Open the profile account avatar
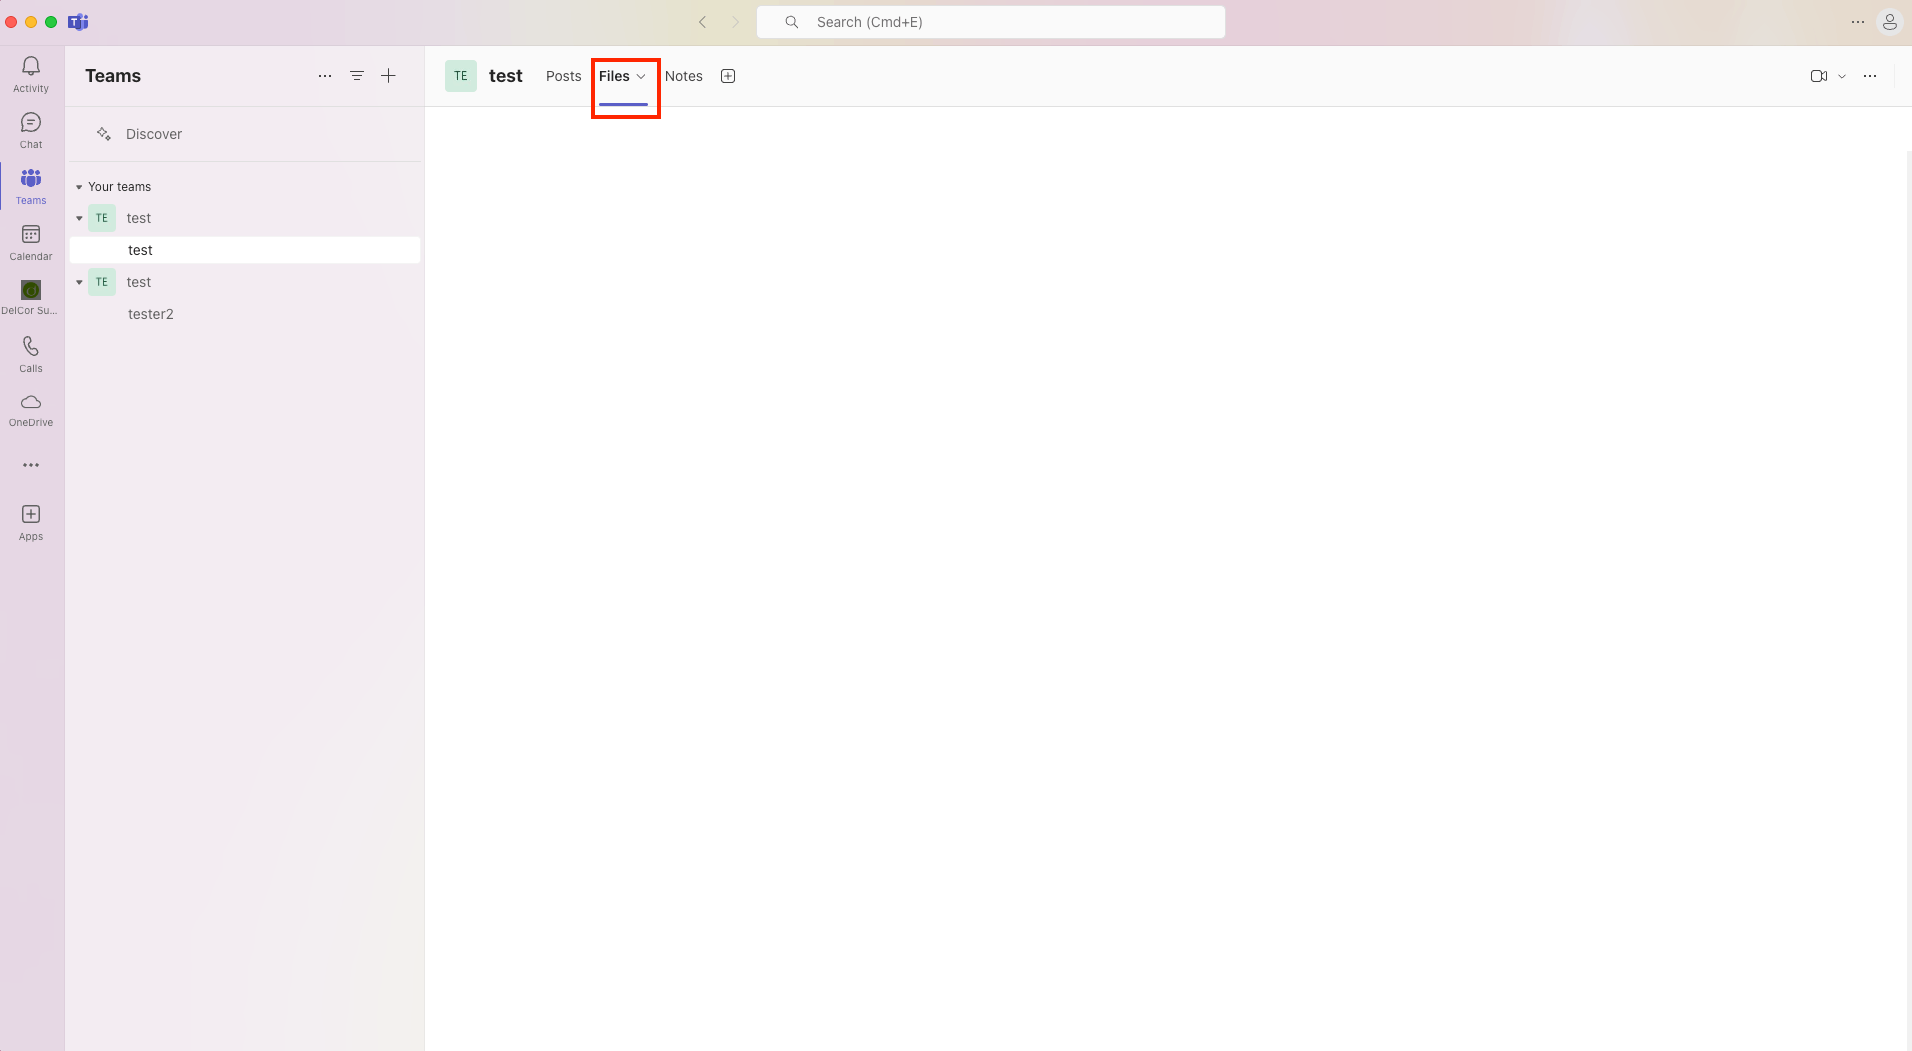Image resolution: width=1912 pixels, height=1051 pixels. (1890, 22)
